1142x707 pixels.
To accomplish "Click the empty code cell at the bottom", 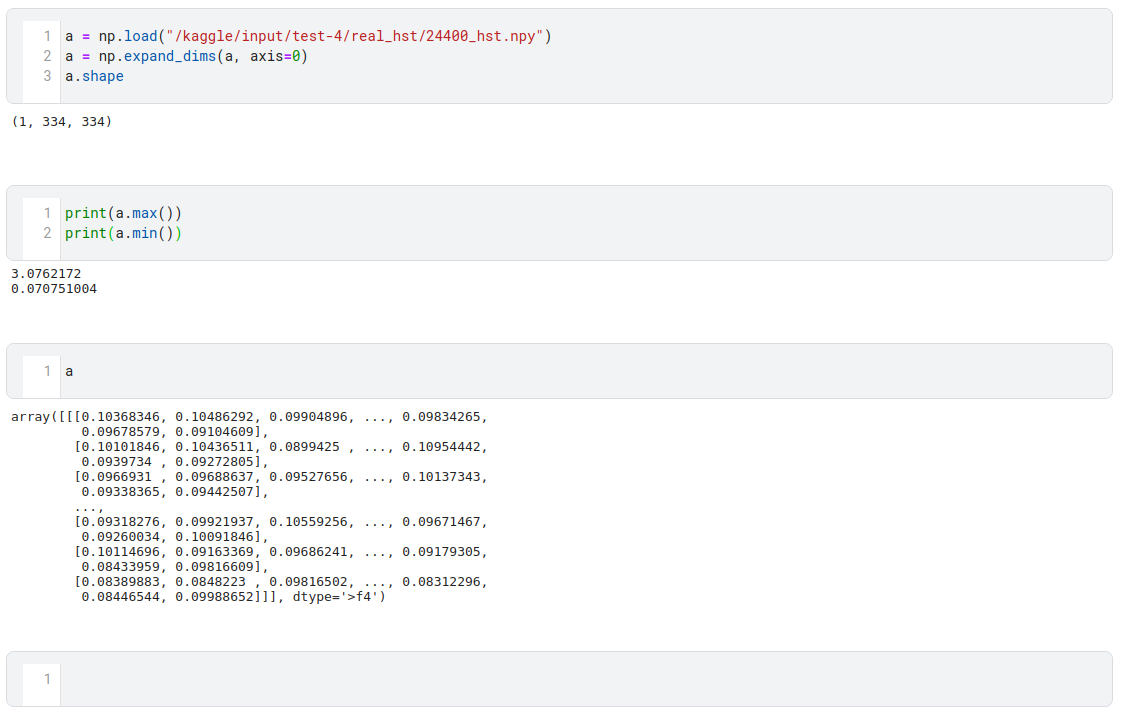I will (580, 679).
